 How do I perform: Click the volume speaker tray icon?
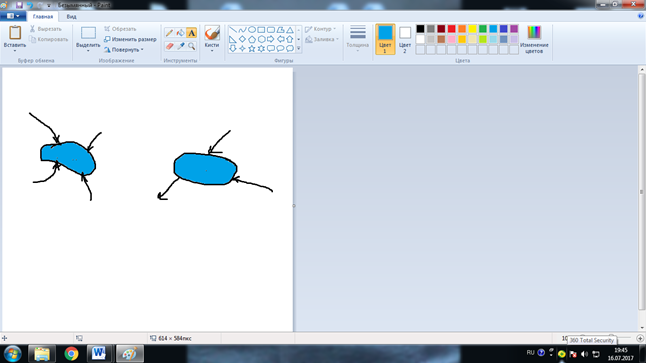point(584,354)
